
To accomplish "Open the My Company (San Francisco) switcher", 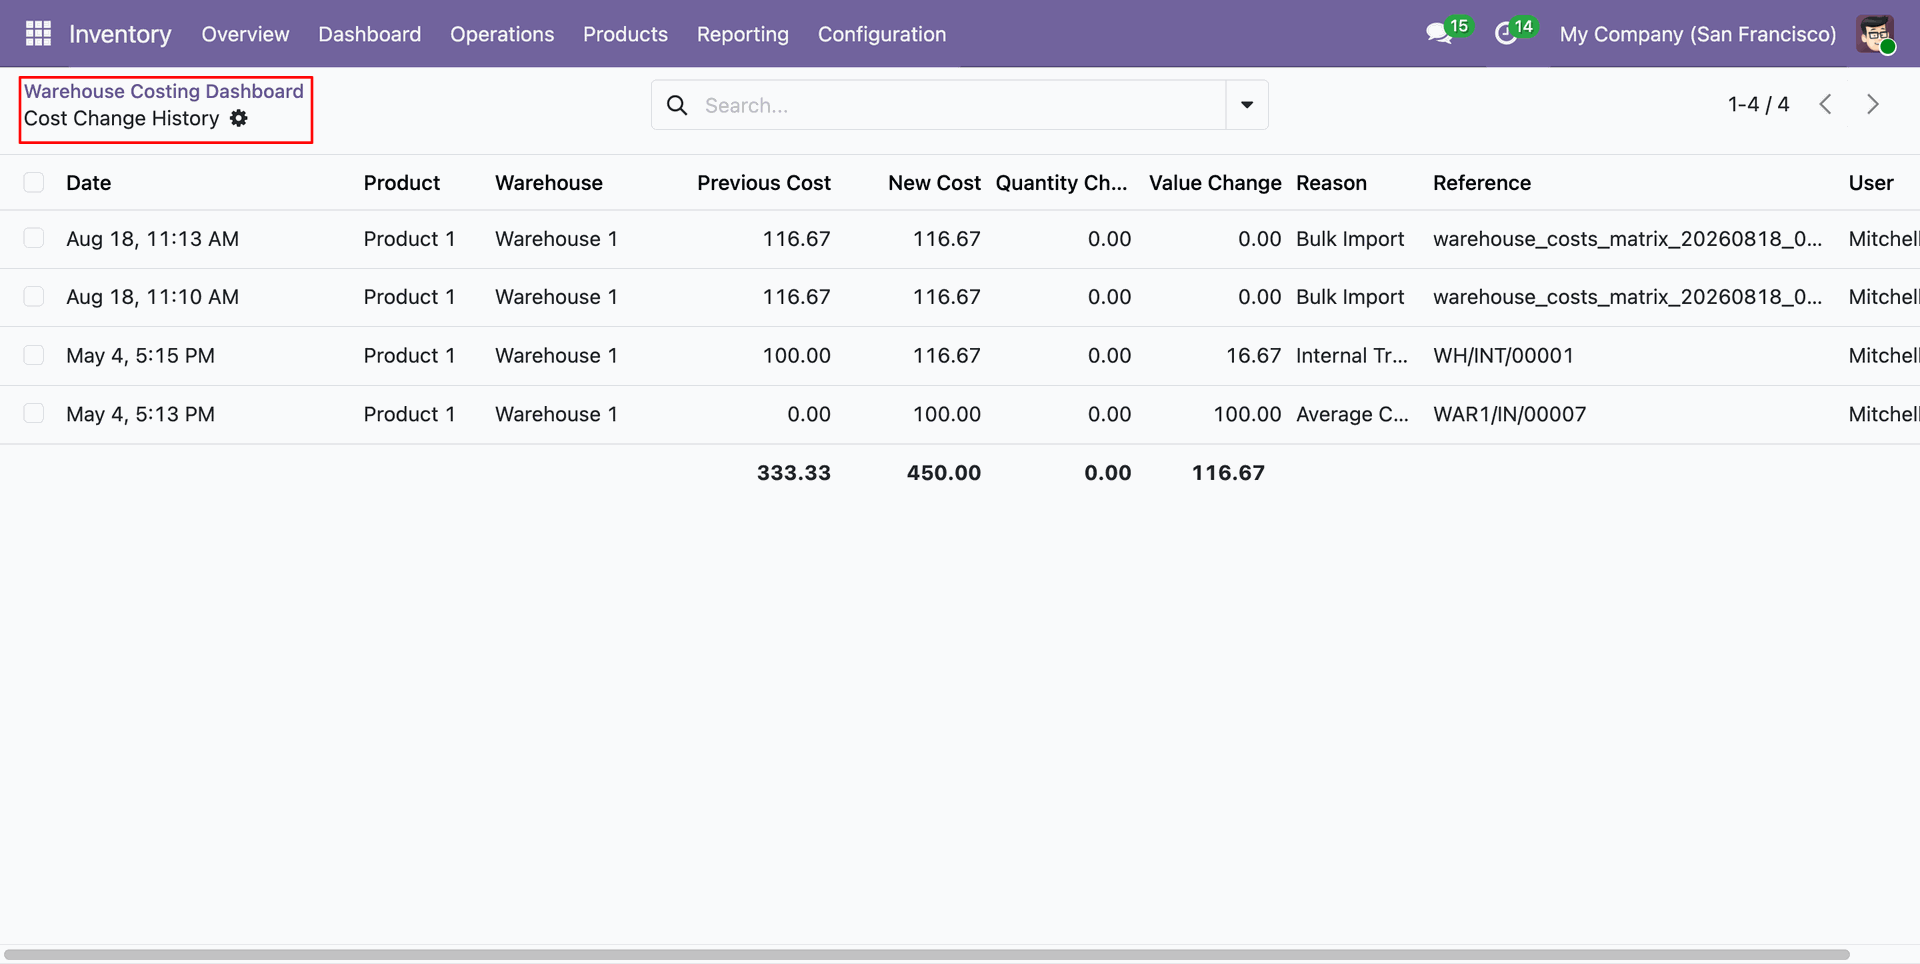I will click(1698, 34).
